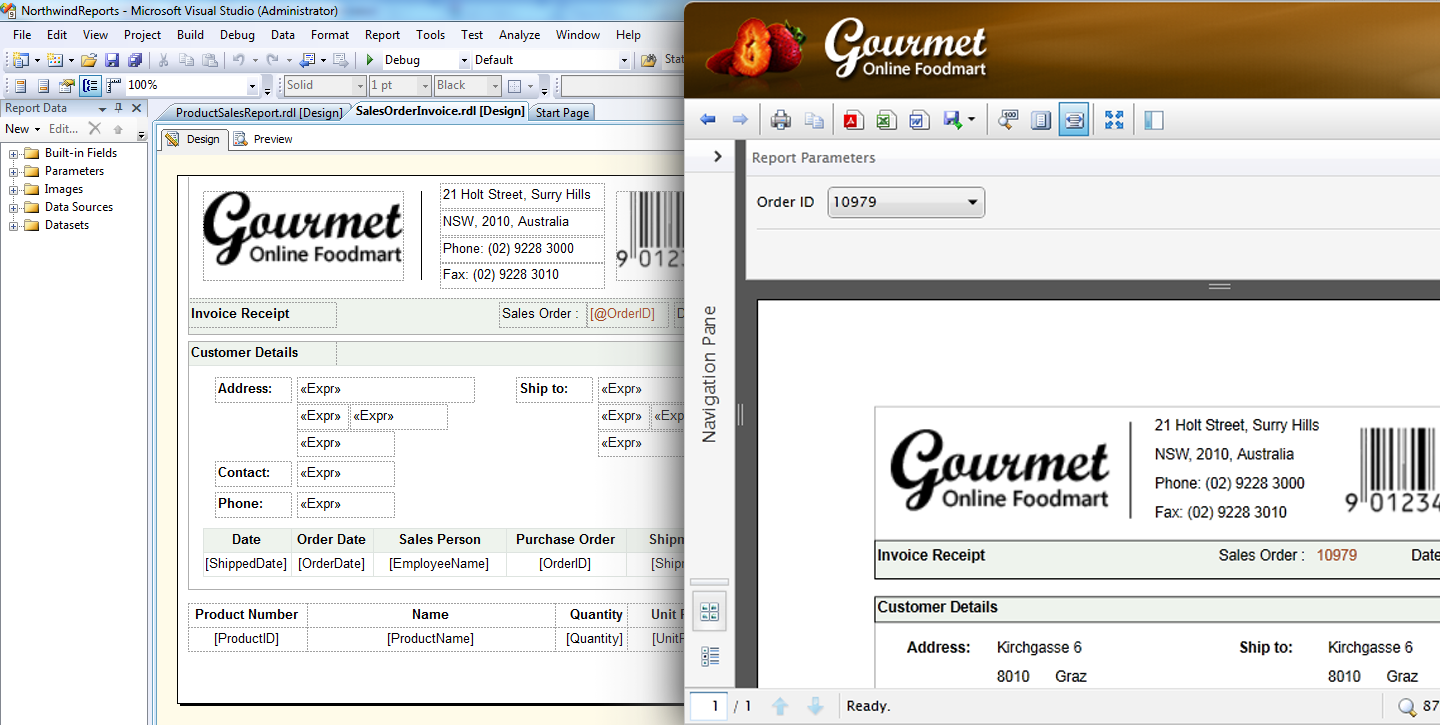Click the Start Debugging green play icon

tap(370, 60)
